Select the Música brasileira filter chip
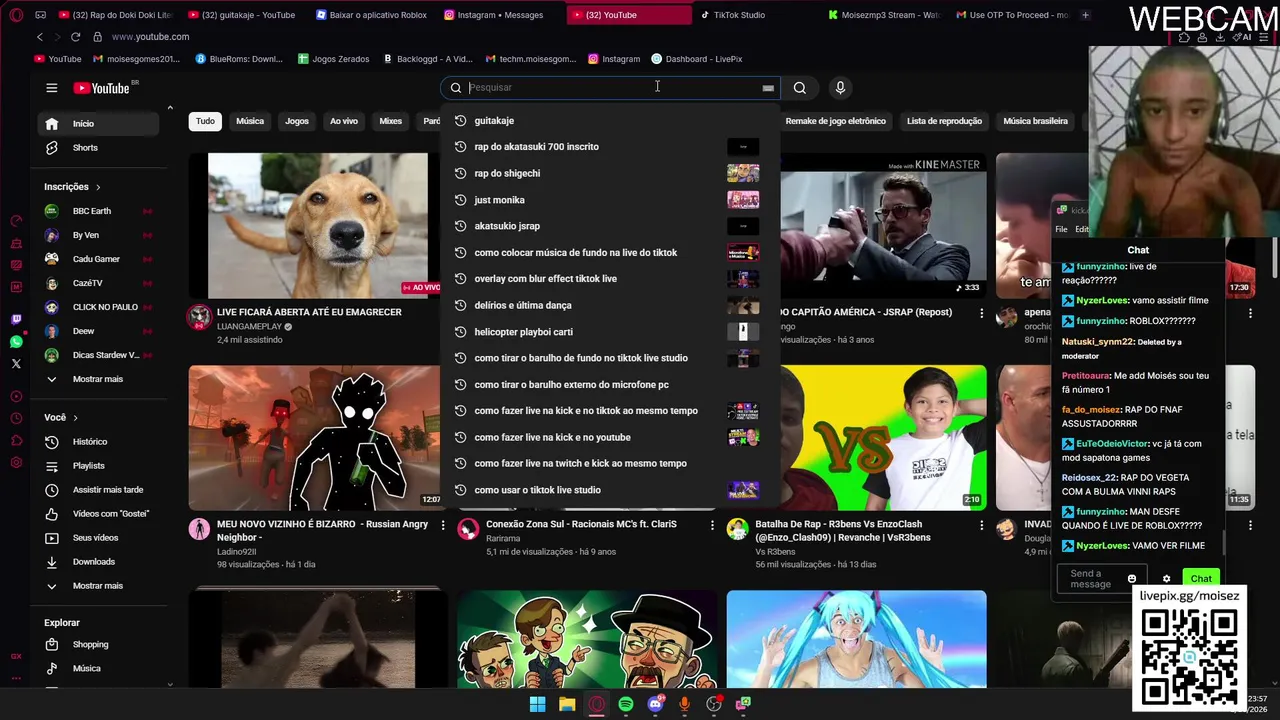1280x720 pixels. point(1035,121)
